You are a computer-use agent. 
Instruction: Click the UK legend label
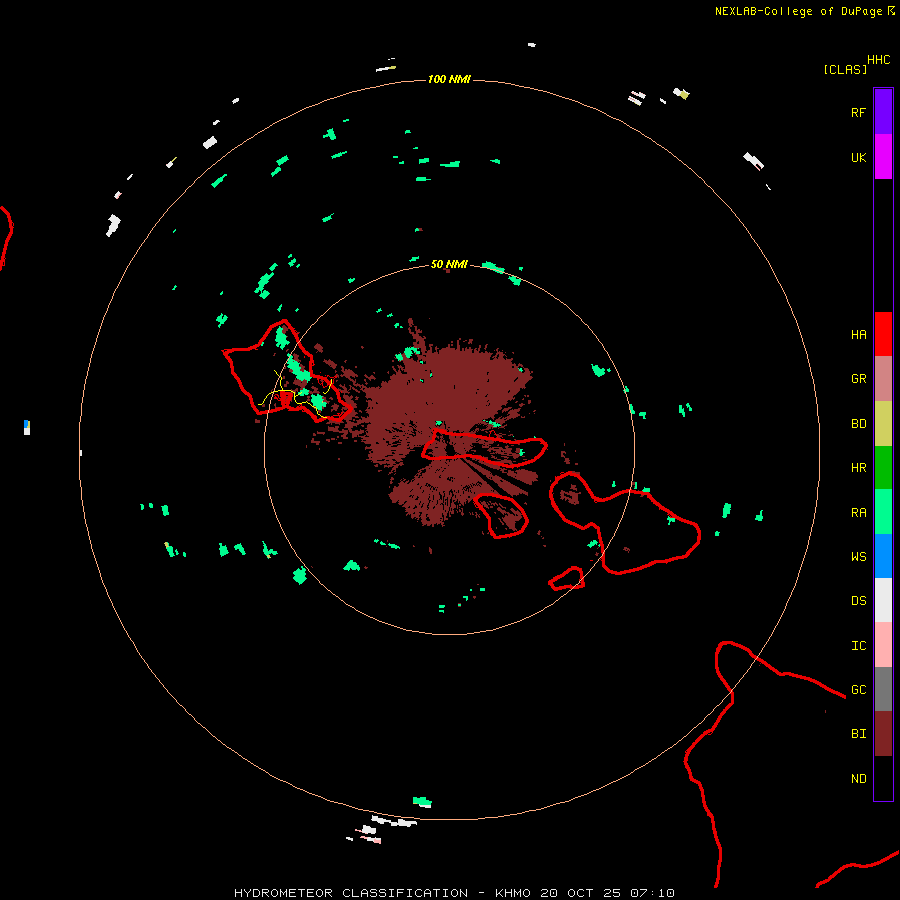pos(858,157)
